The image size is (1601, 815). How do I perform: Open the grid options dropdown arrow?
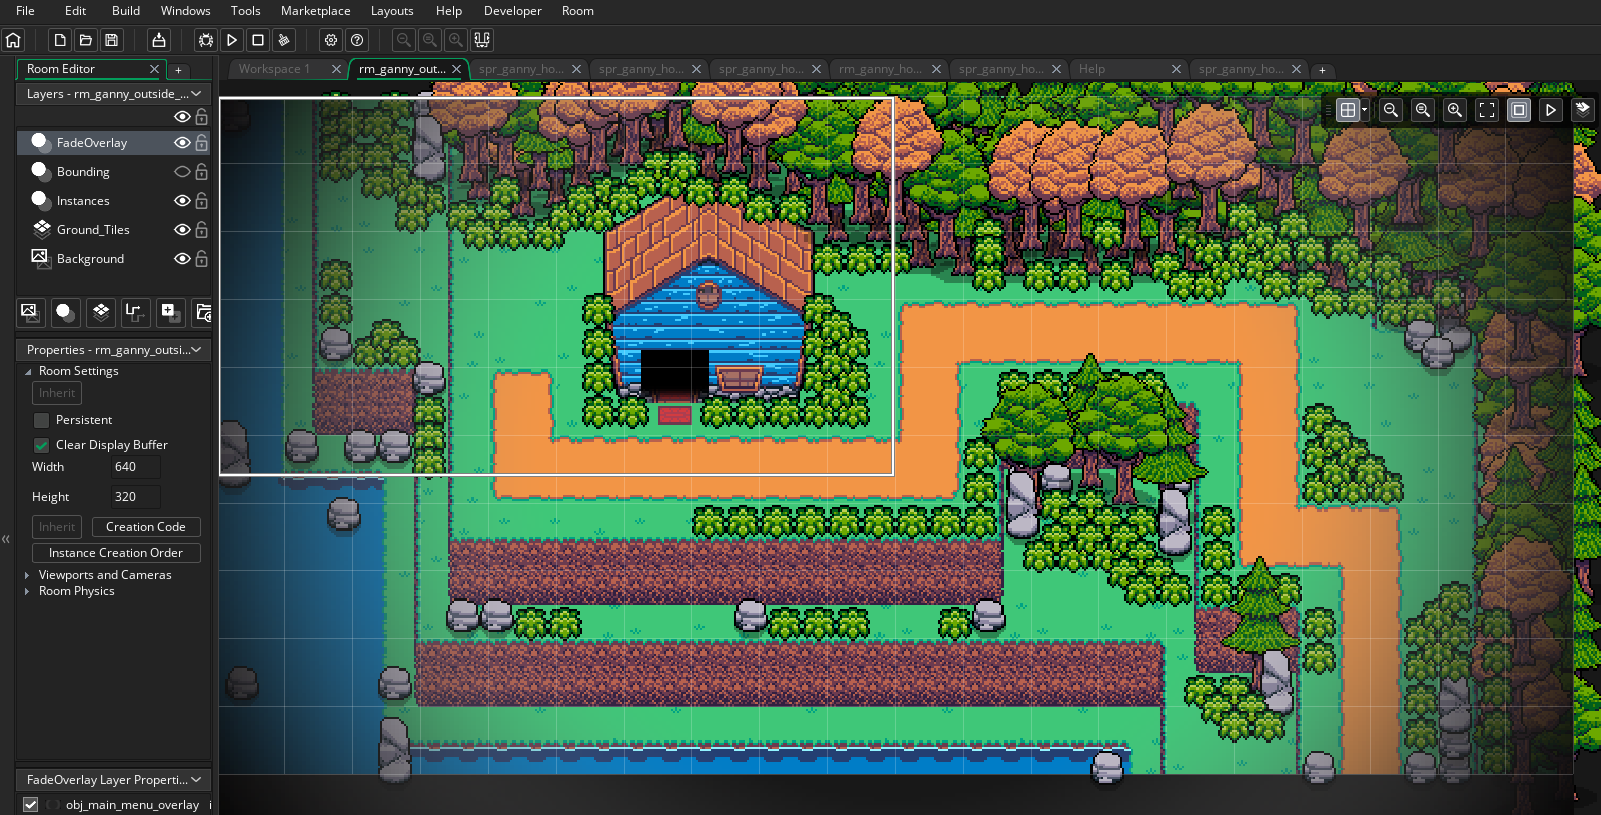click(1364, 110)
